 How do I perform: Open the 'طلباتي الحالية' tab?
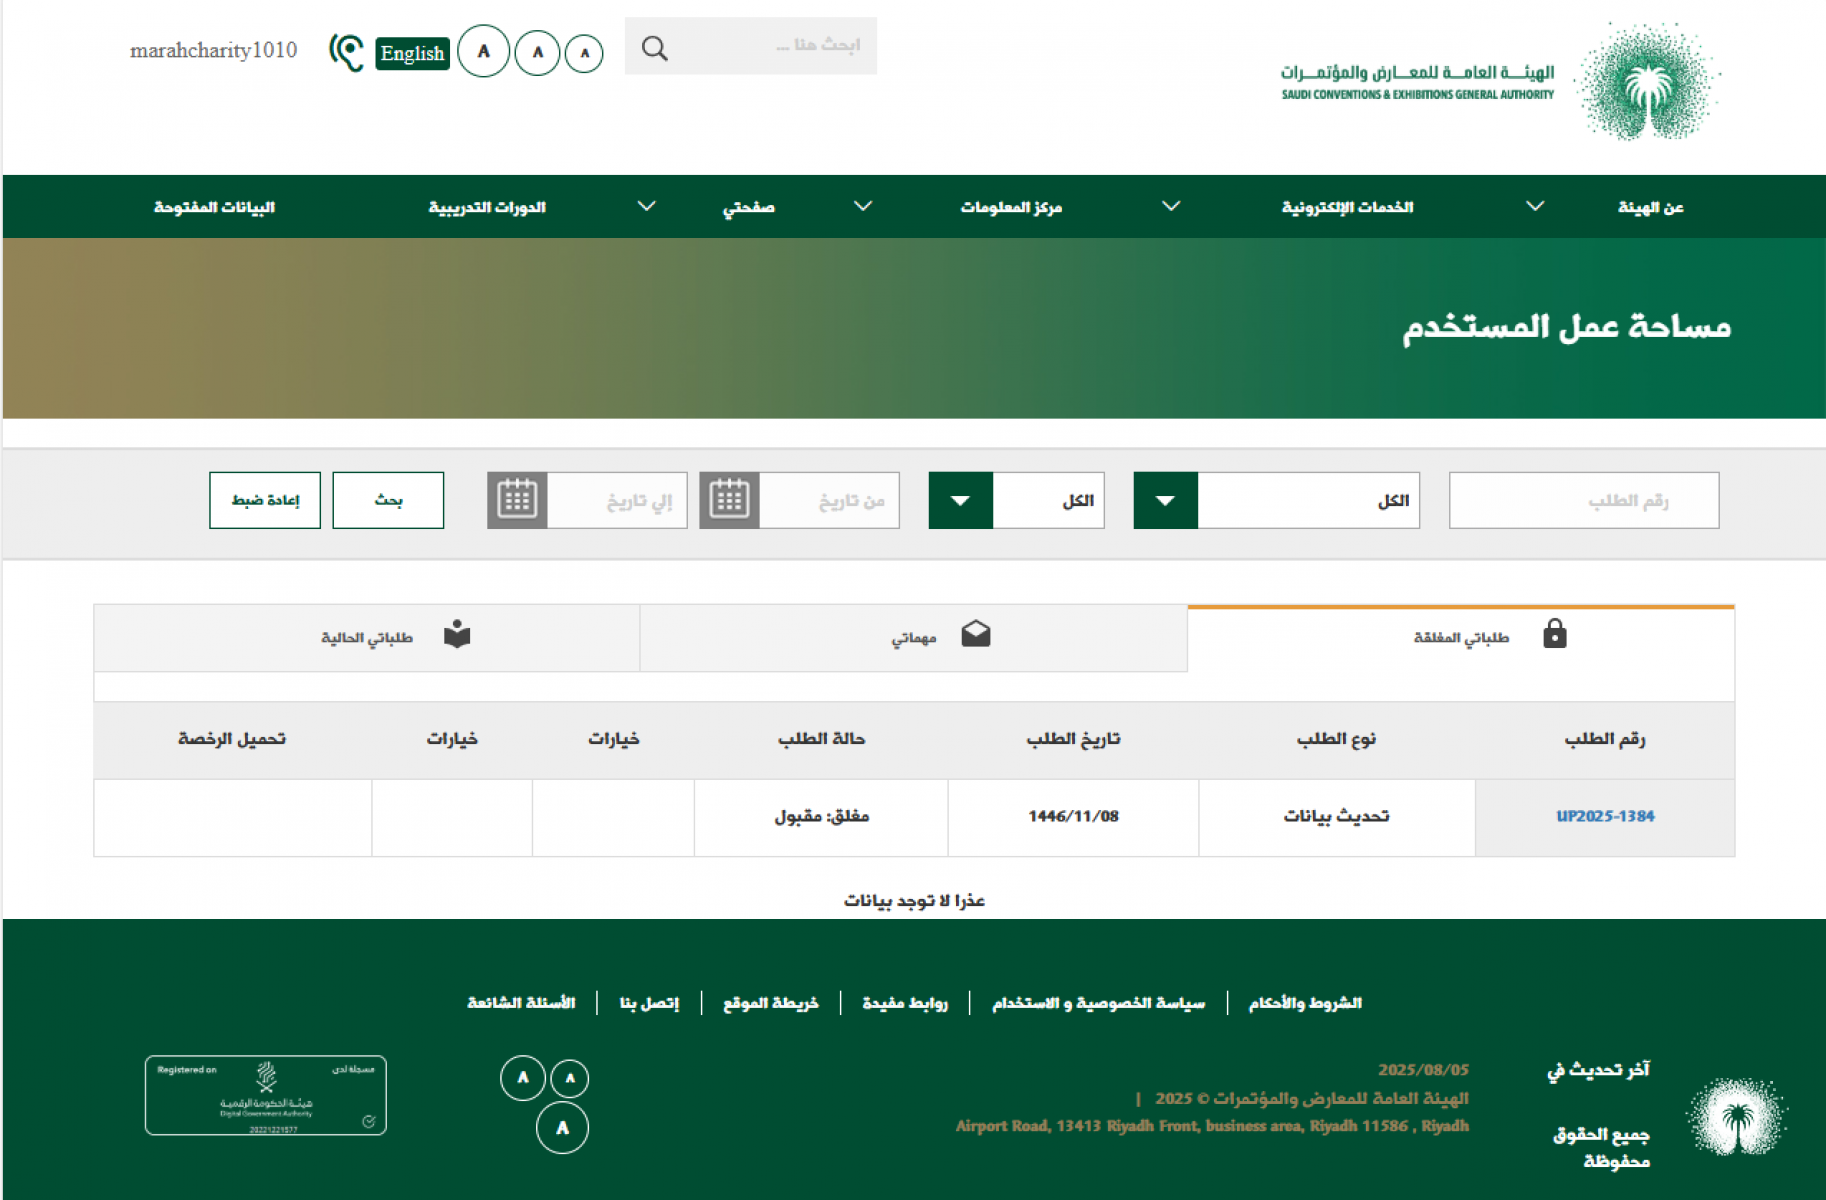(x=367, y=637)
